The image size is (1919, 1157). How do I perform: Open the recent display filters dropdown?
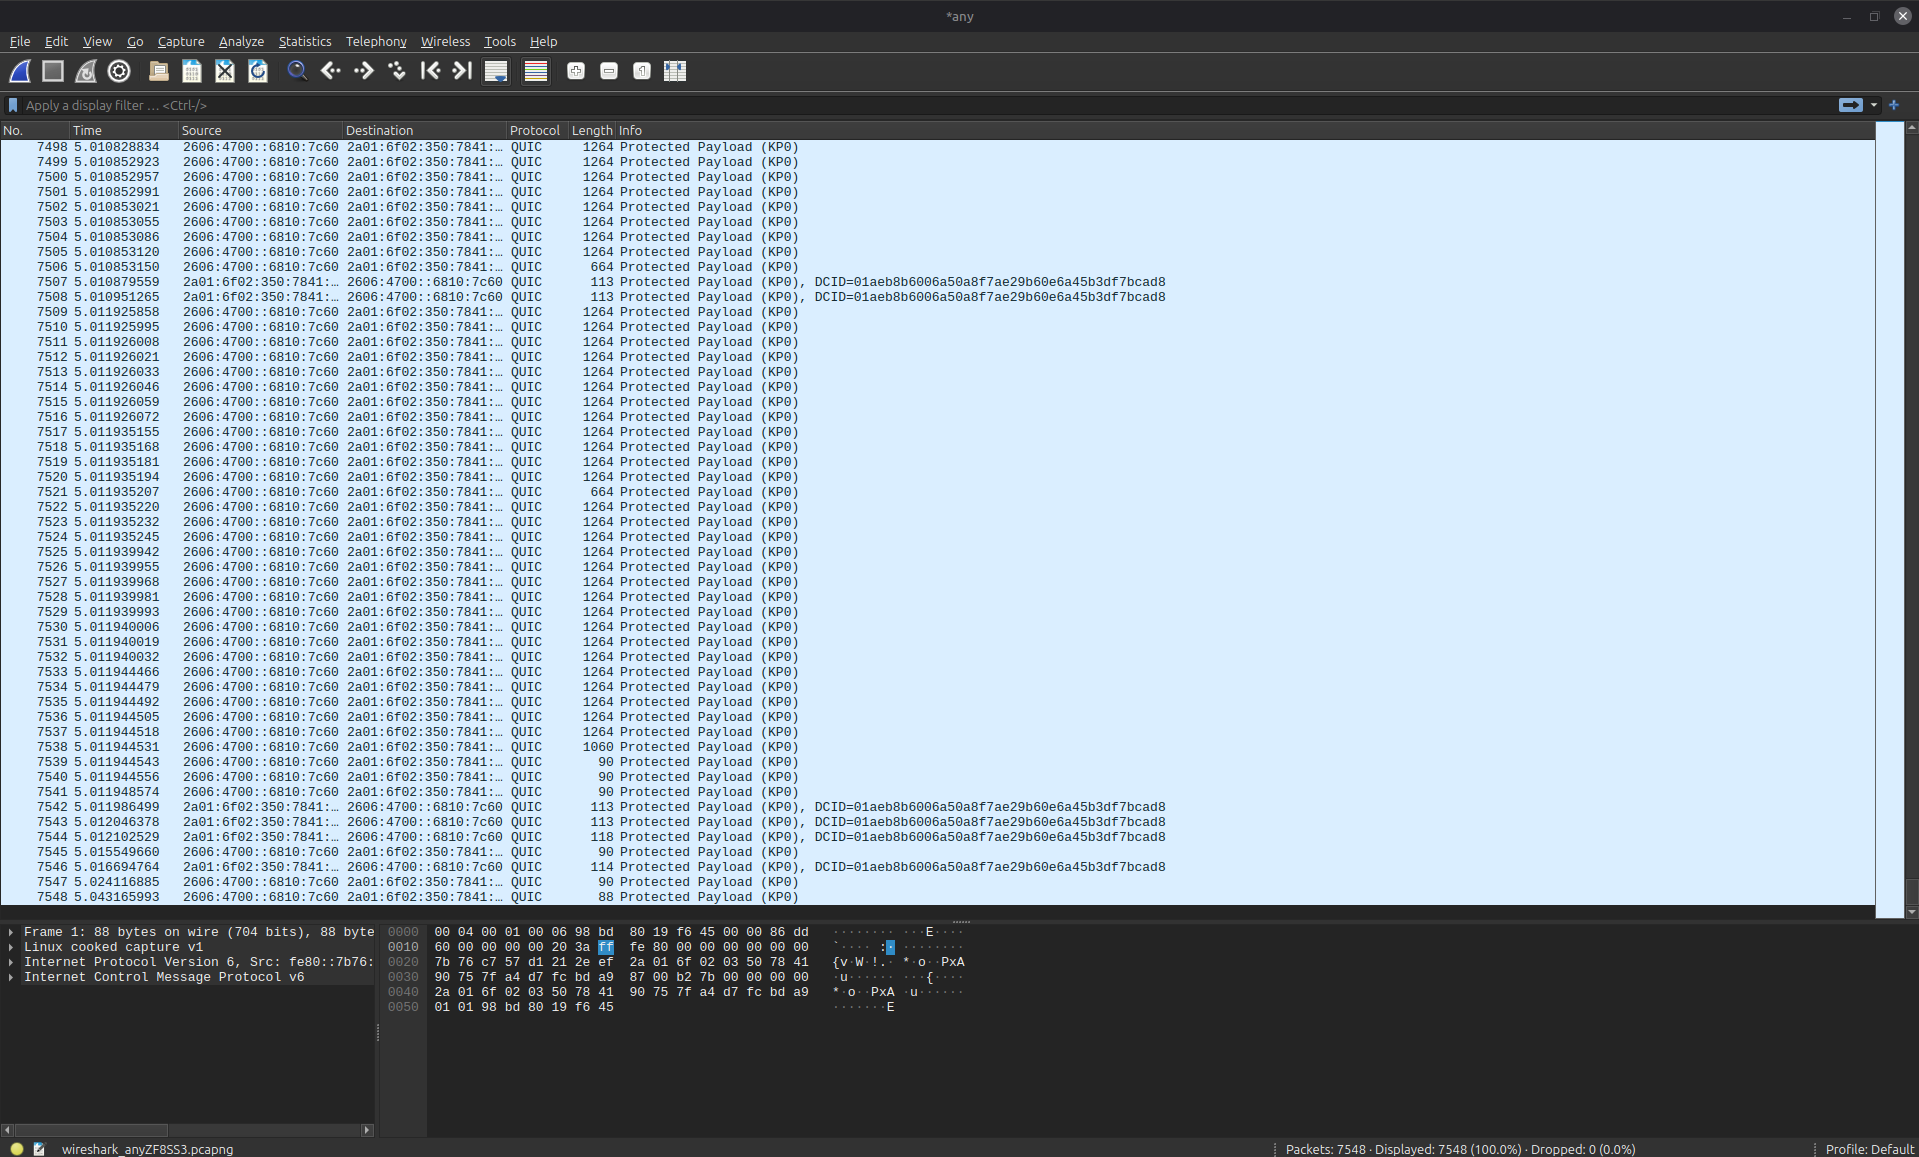(x=1874, y=105)
